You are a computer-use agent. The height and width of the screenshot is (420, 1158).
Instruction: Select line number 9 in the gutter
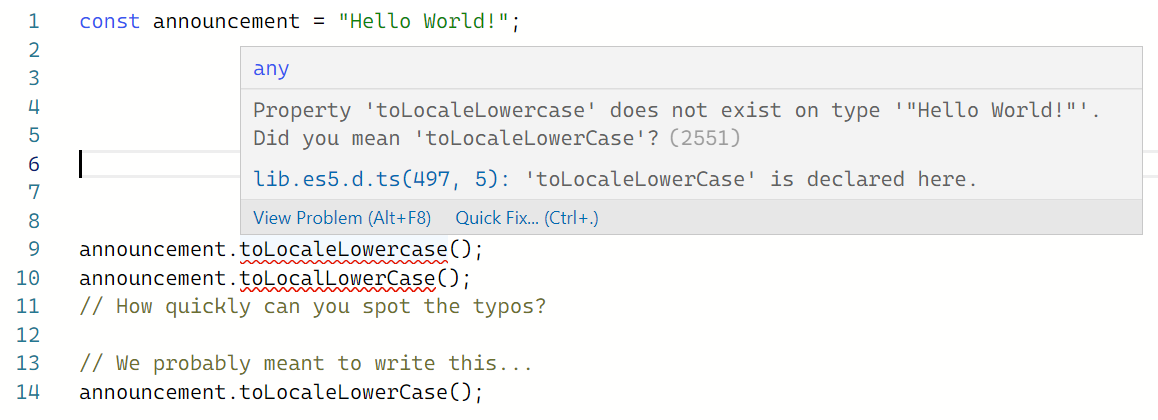(34, 249)
